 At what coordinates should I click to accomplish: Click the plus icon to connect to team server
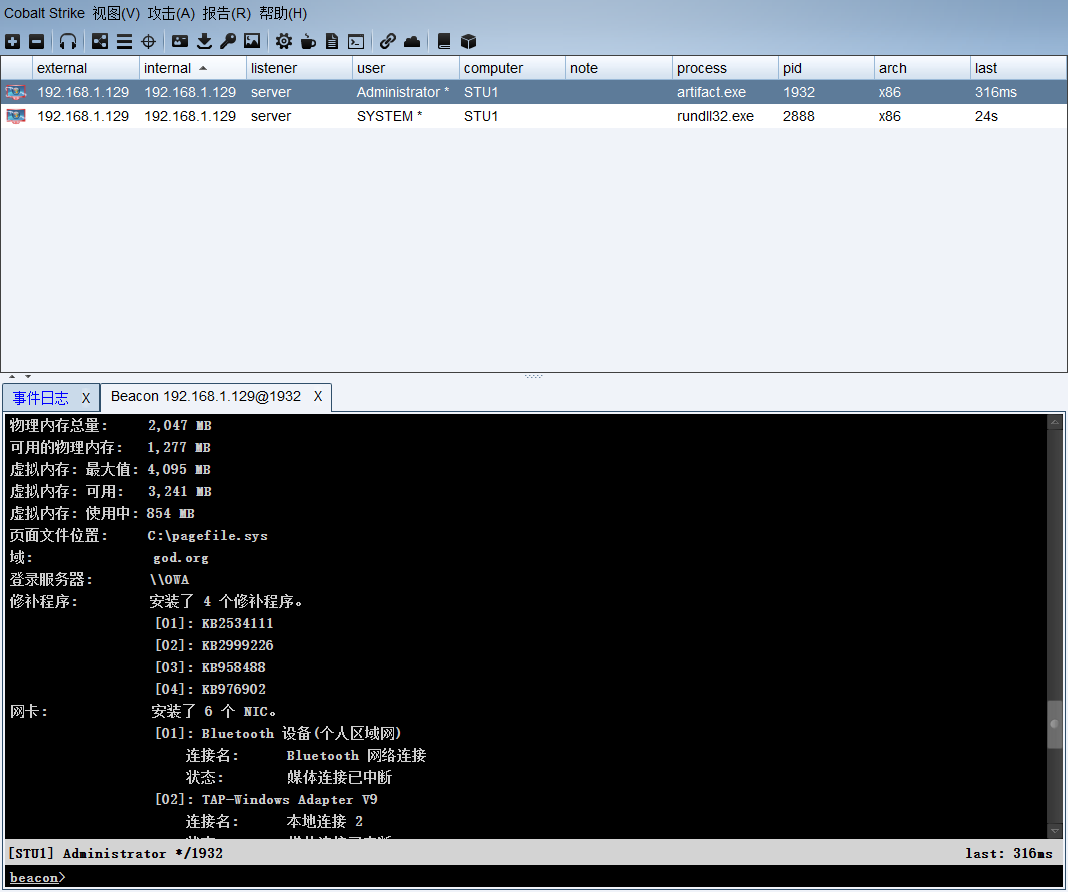click(12, 42)
